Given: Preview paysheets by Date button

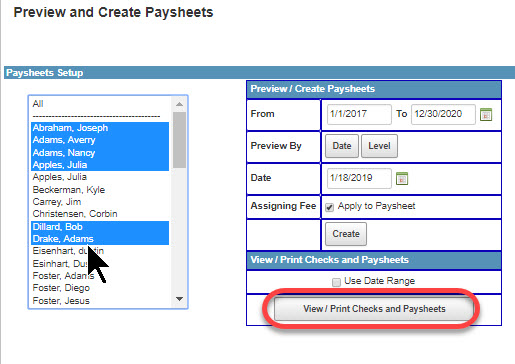Looking at the screenshot, I should point(342,146).
